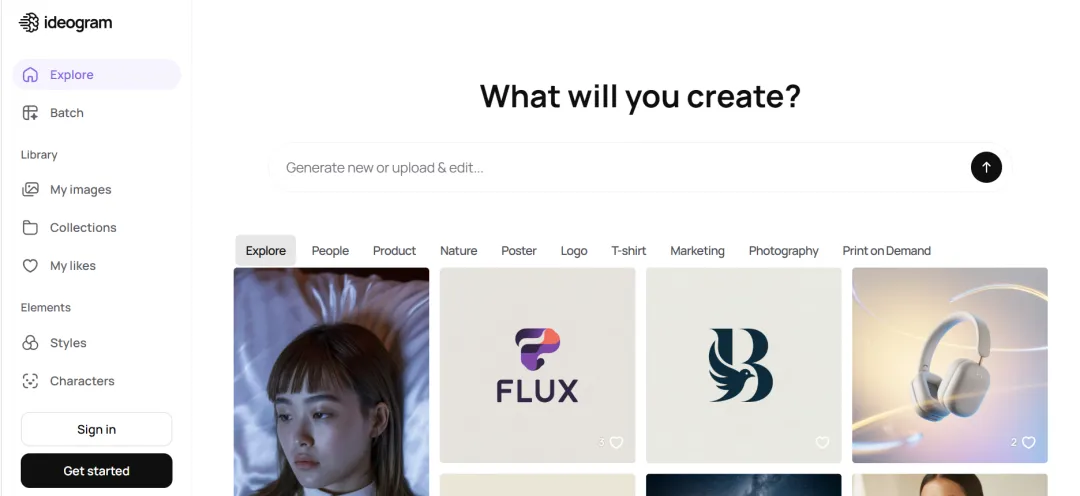Switch to the Print on Demand tab
This screenshot has height=496, width=1080.
pyautogui.click(x=886, y=251)
